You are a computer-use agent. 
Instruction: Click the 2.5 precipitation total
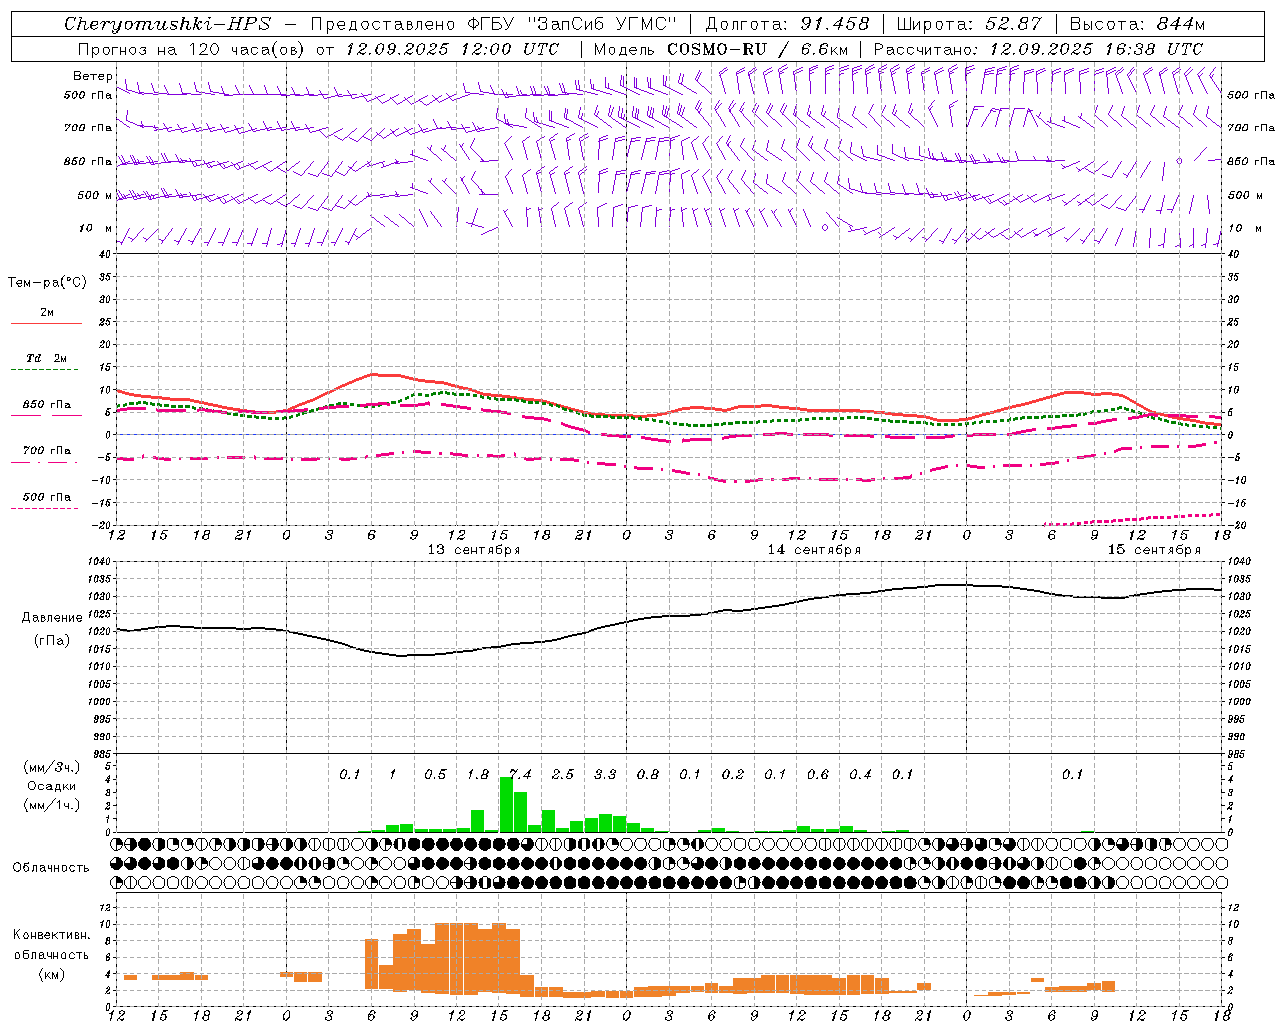click(x=563, y=774)
